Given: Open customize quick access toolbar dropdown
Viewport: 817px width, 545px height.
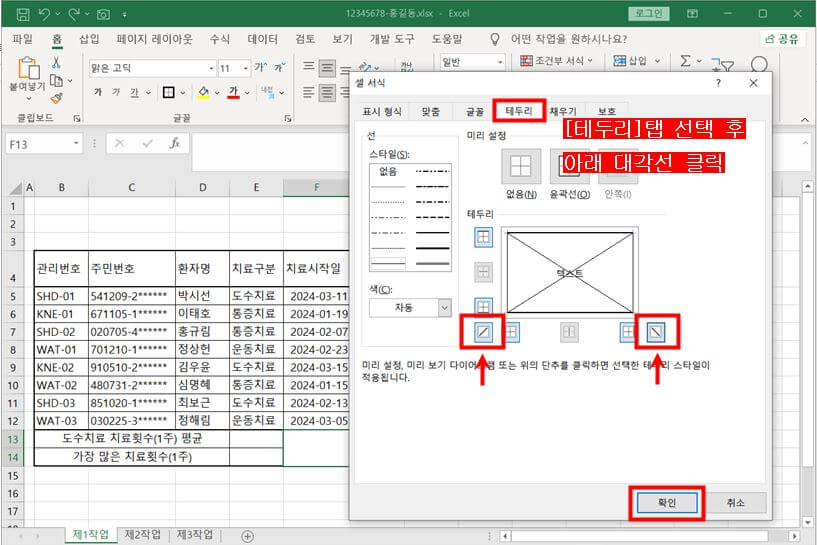Looking at the screenshot, I should point(125,15).
